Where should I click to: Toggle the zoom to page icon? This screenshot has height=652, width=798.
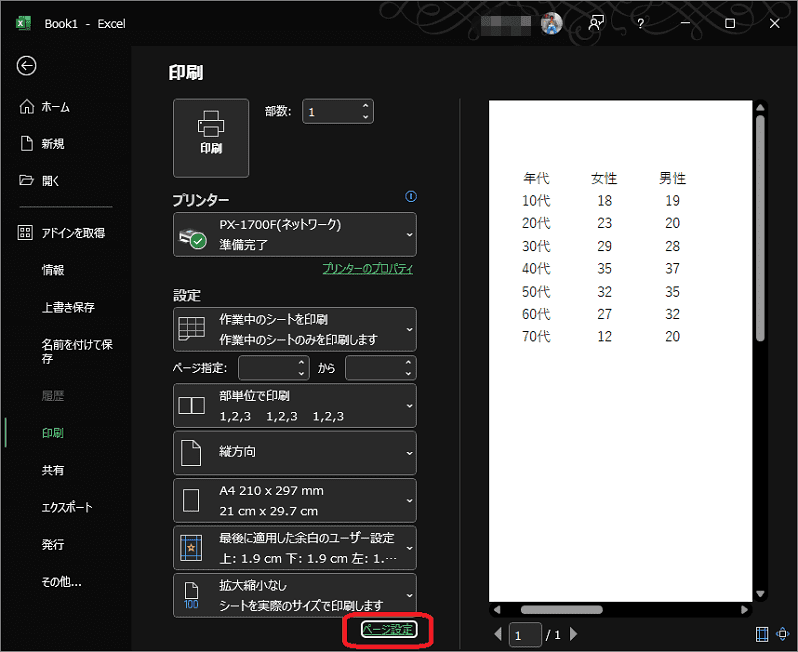pos(782,634)
